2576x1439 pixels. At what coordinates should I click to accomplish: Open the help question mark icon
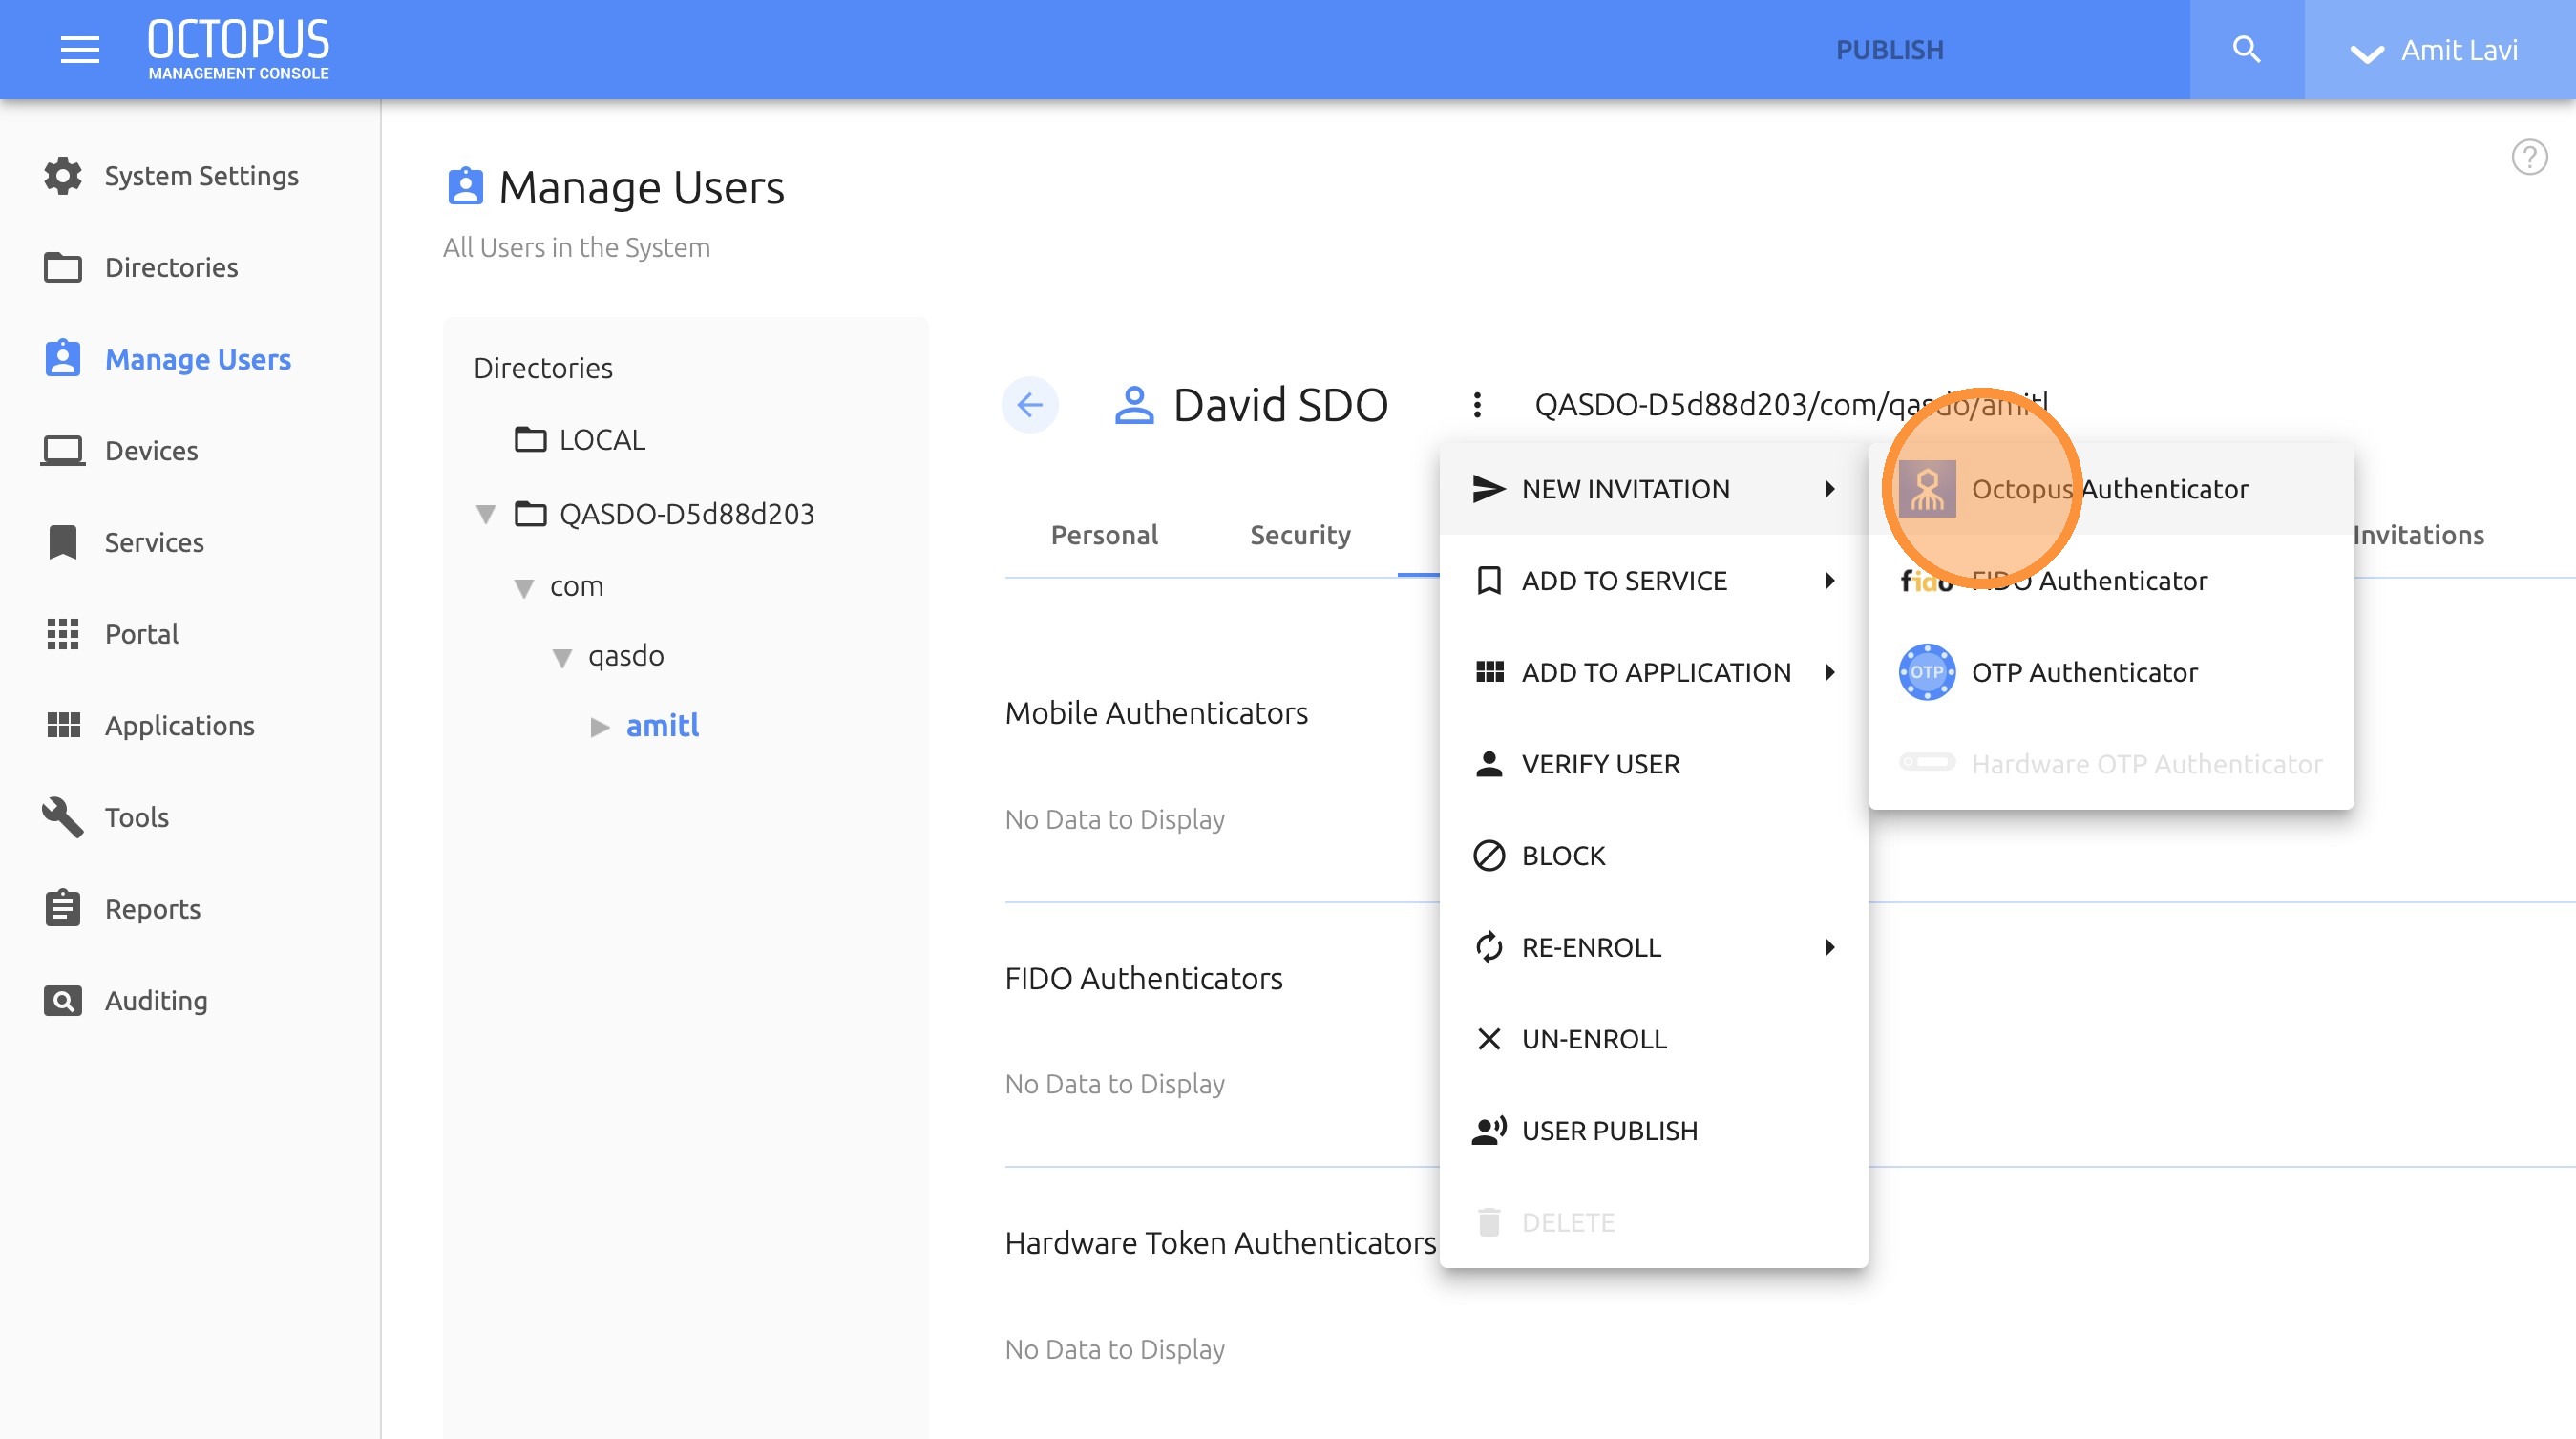tap(2528, 157)
